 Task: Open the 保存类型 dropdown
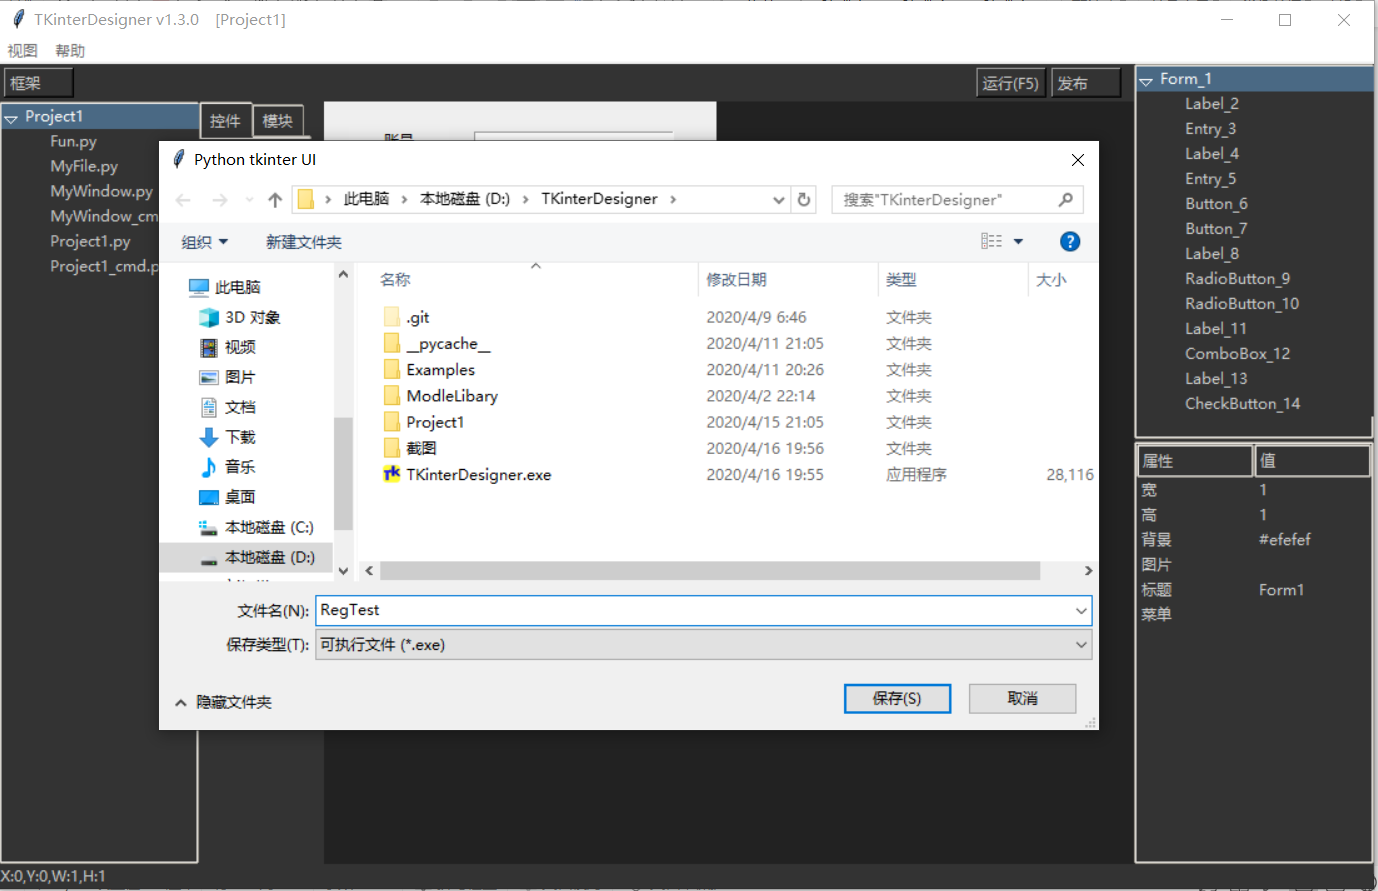[1081, 645]
